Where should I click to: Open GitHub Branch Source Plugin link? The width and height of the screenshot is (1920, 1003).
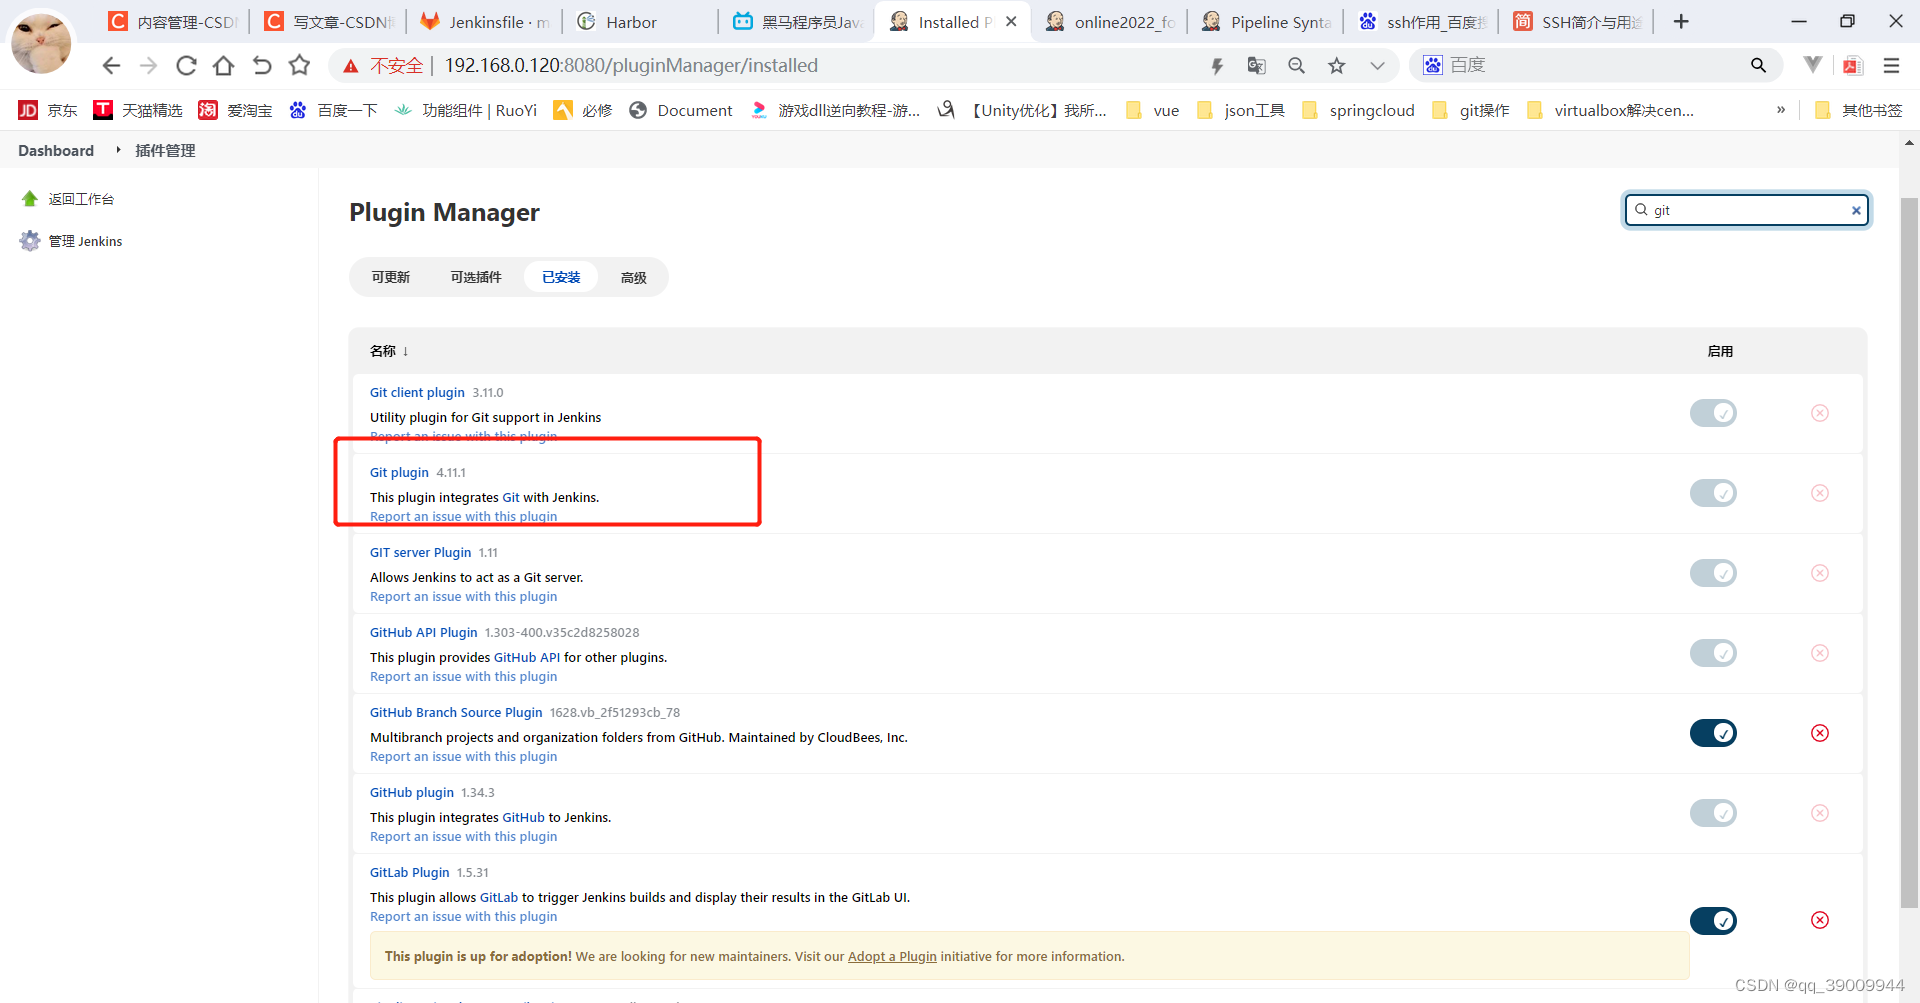456,713
